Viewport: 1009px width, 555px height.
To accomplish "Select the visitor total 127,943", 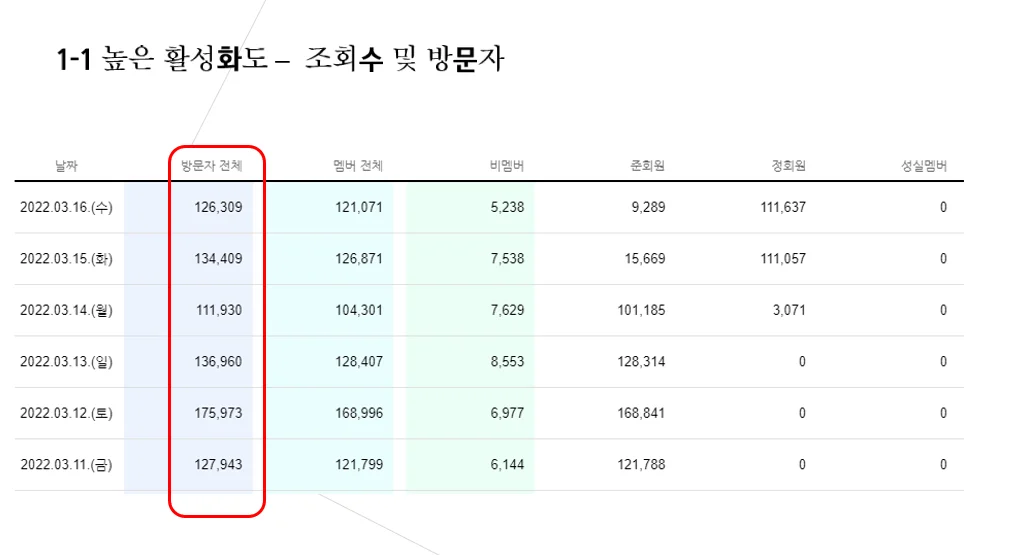I will tap(218, 465).
